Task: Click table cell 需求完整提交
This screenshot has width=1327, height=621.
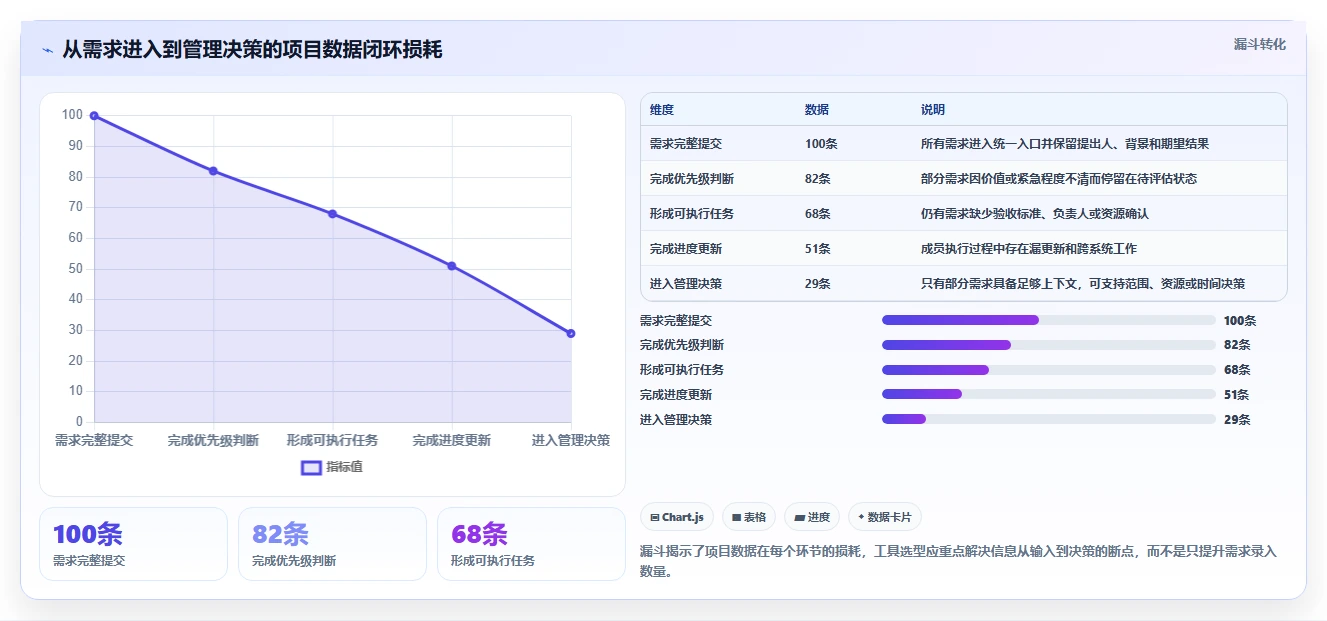Action: 686,144
